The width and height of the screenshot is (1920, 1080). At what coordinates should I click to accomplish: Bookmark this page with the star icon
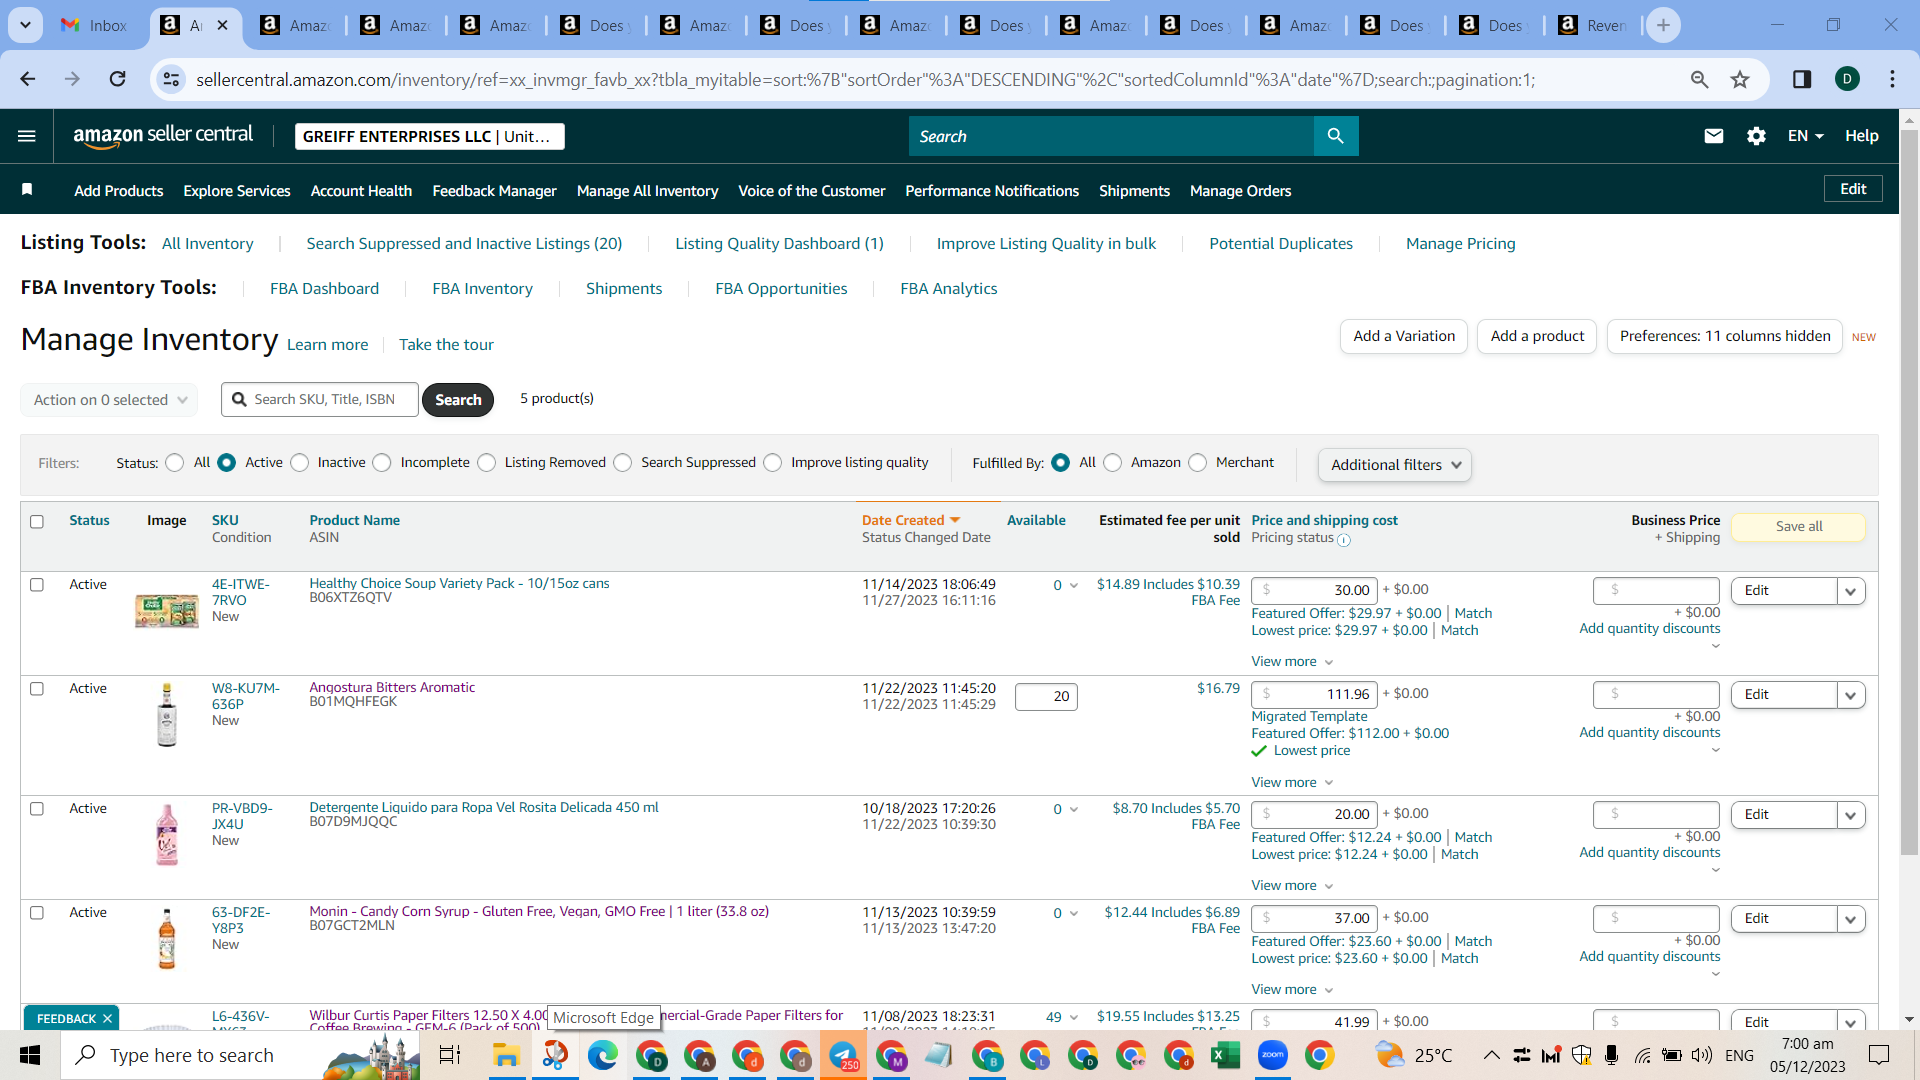point(1740,79)
